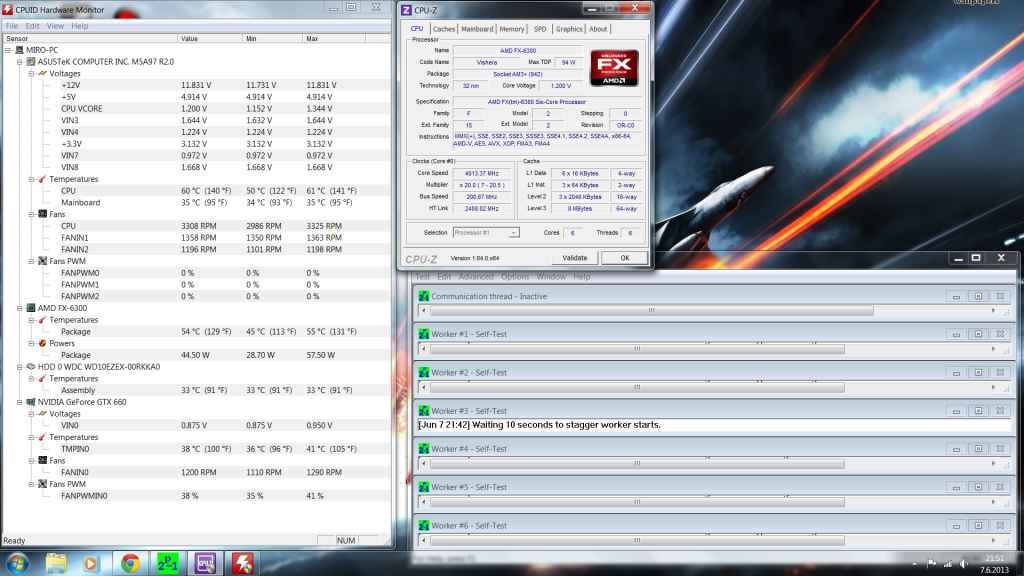Click the Worker #3 window icon
1024x576 pixels.
point(424,411)
